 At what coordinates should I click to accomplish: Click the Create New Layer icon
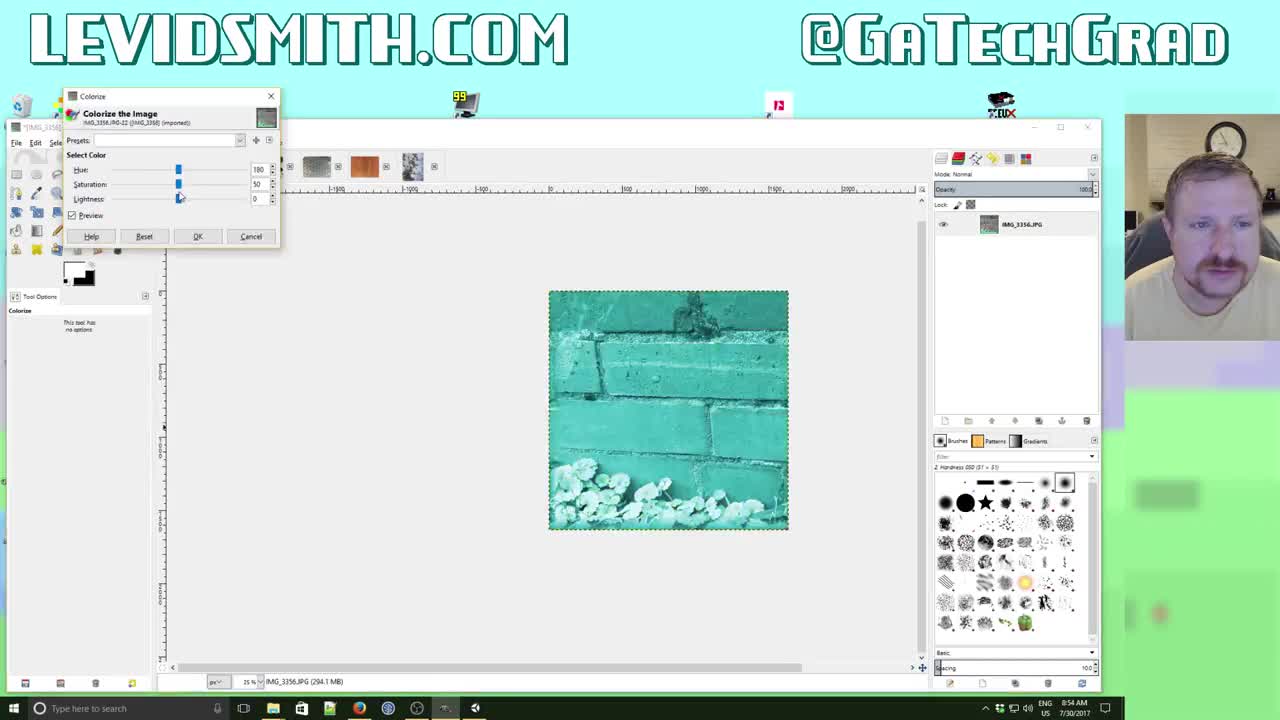pos(945,420)
